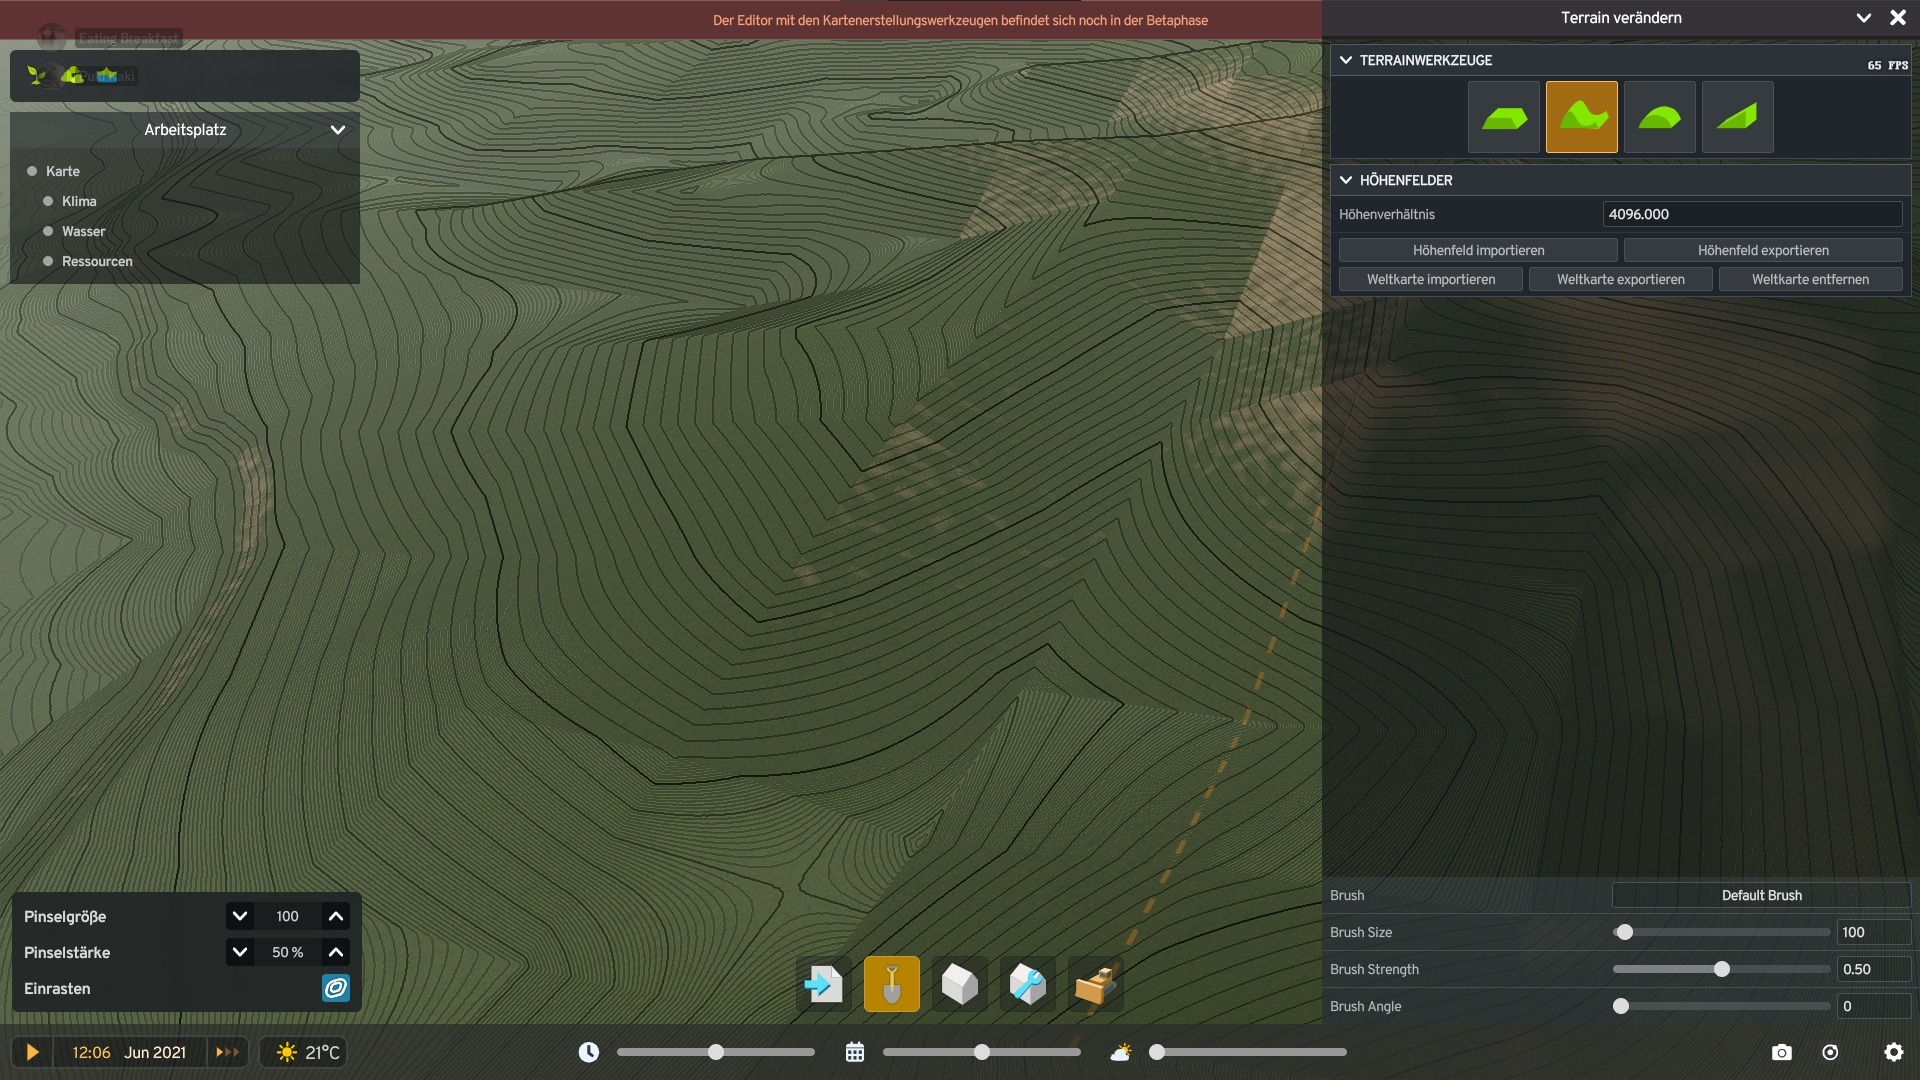Decrease Pinselstärke with down arrow
The image size is (1920, 1080).
point(240,952)
